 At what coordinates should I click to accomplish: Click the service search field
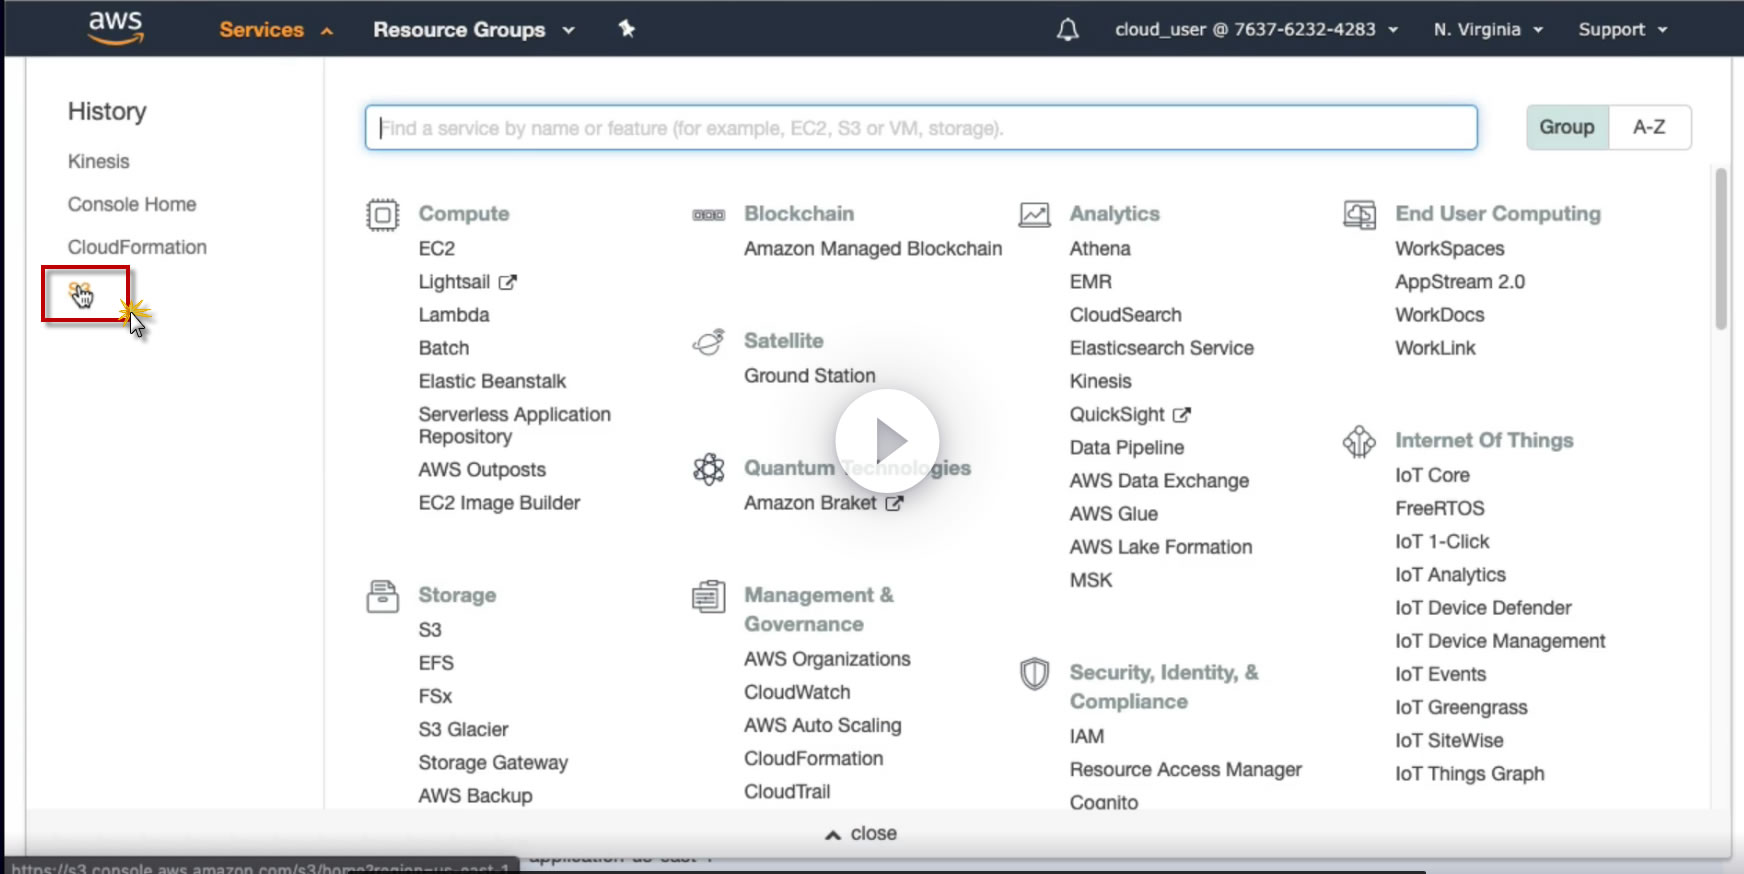(x=920, y=128)
